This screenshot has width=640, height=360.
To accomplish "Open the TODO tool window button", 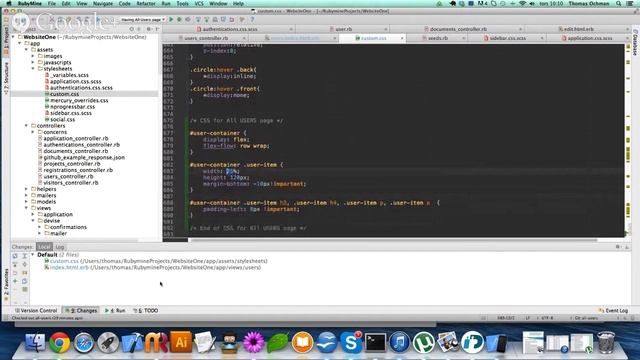I will tap(146, 311).
